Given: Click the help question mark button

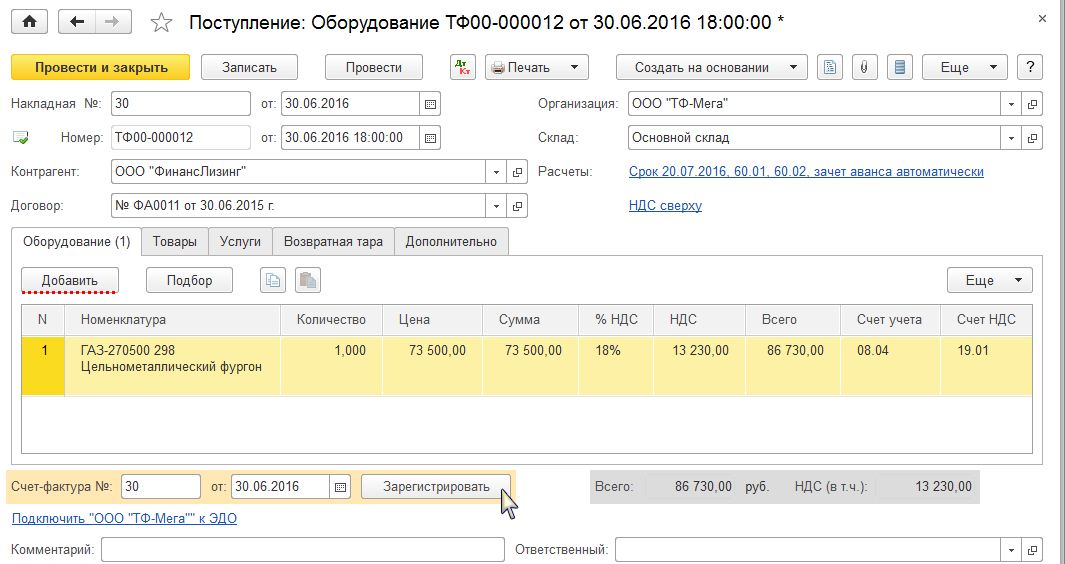Looking at the screenshot, I should point(1029,67).
